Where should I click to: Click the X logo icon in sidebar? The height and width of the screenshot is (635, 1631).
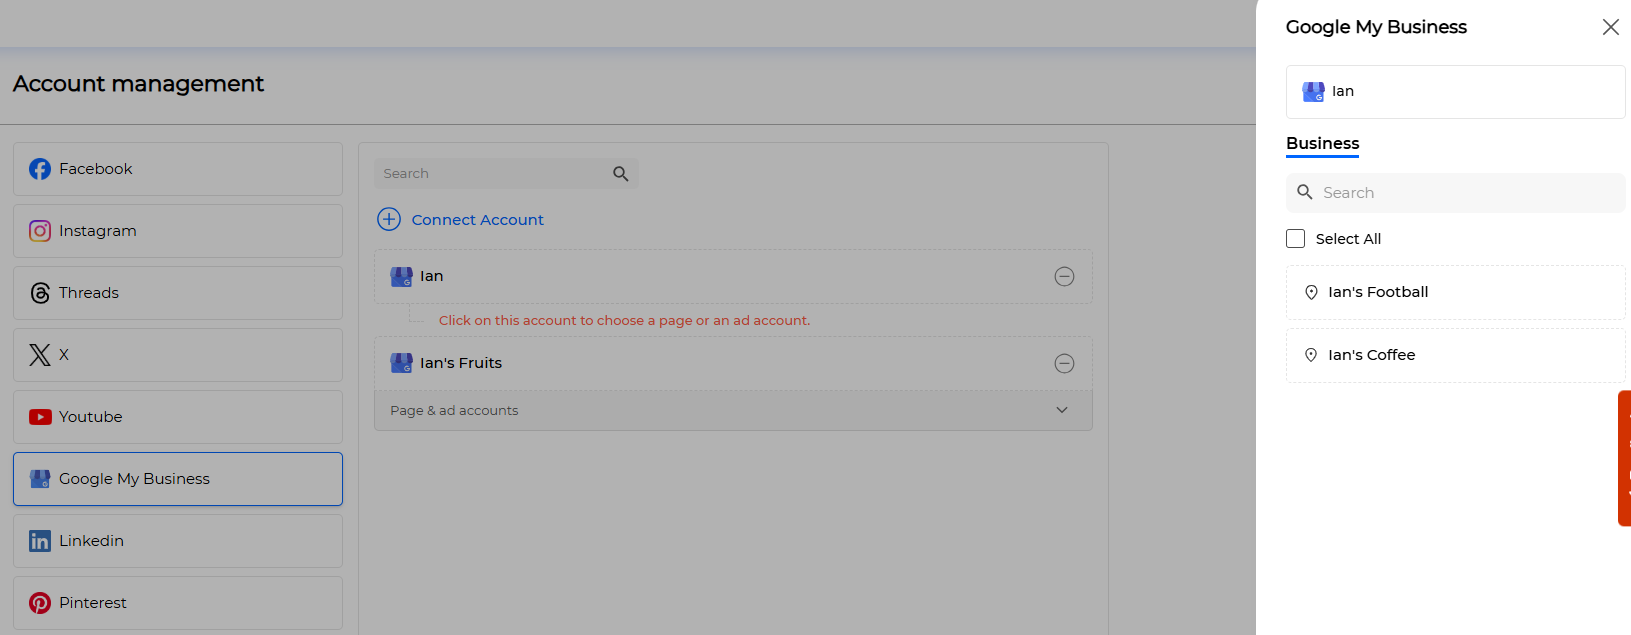coord(40,355)
